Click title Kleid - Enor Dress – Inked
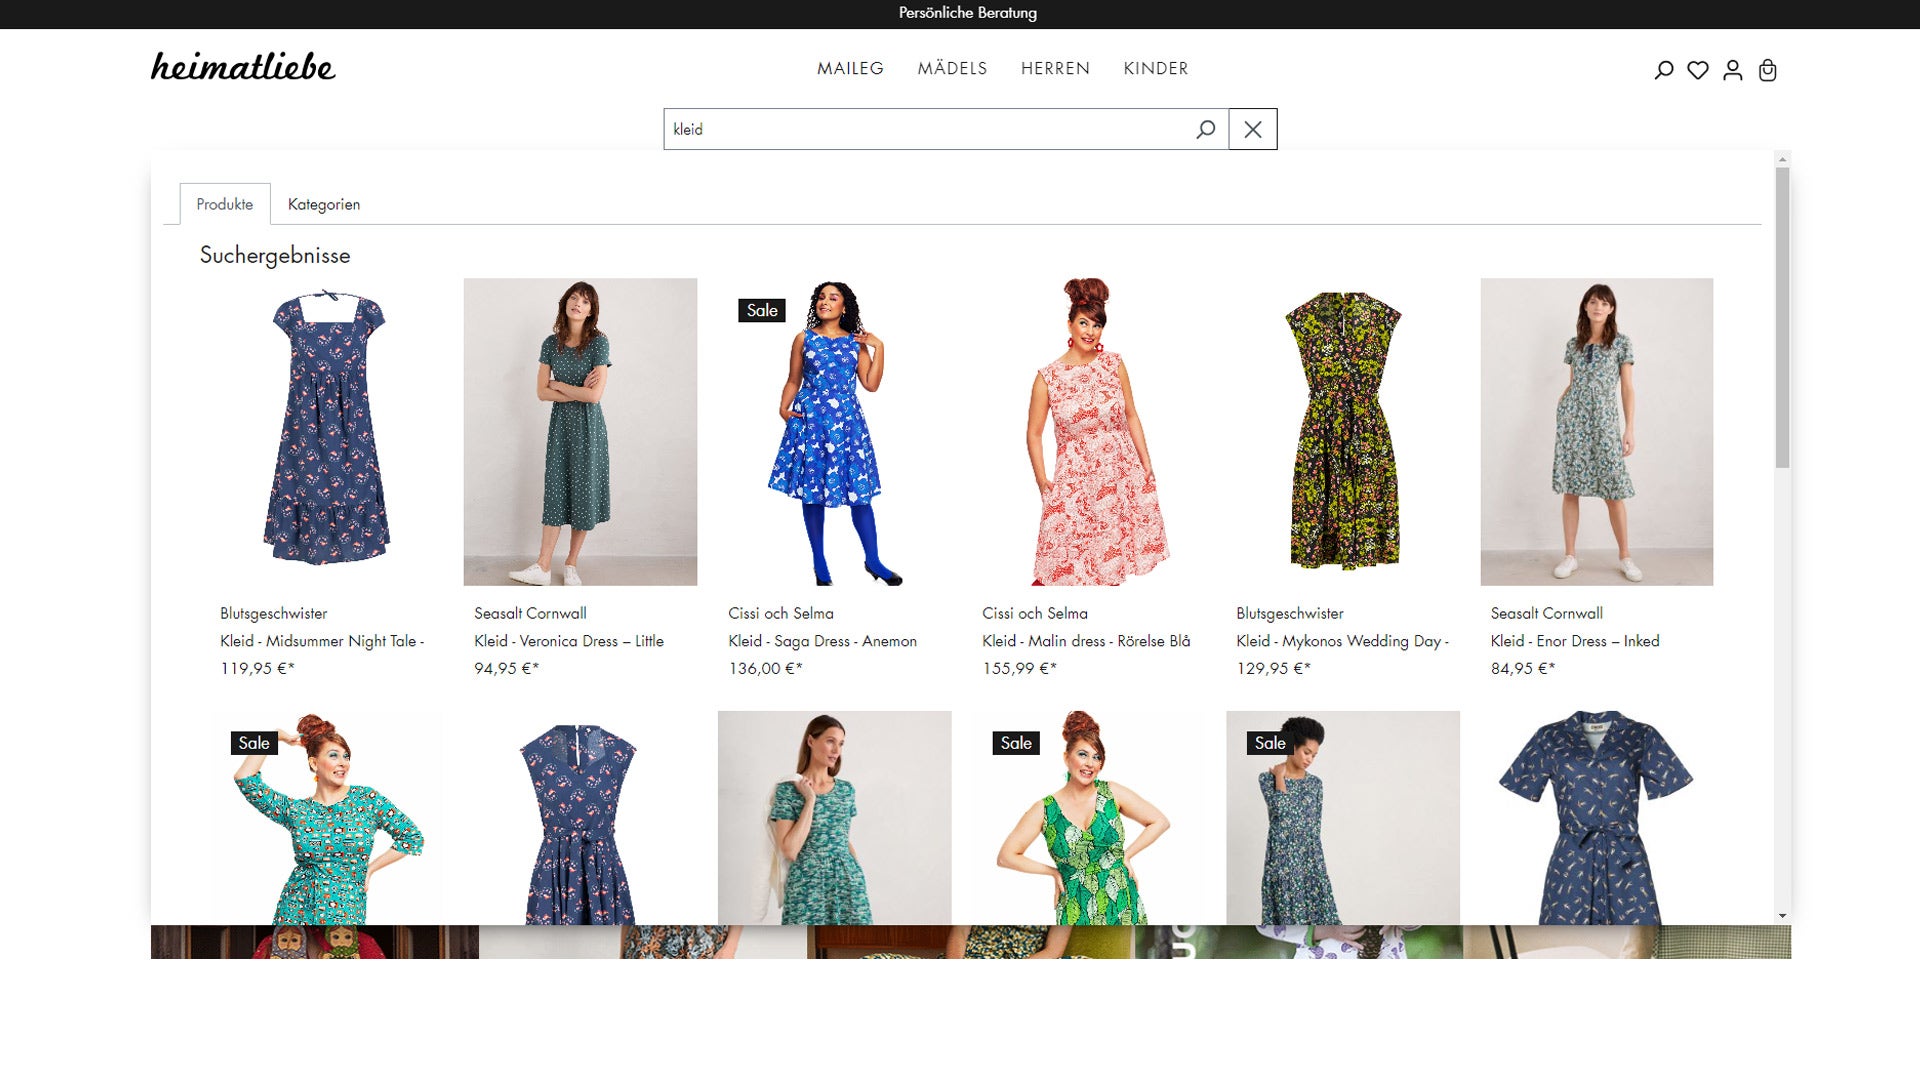Screen dimensions: 1920x1080 click(x=1575, y=641)
